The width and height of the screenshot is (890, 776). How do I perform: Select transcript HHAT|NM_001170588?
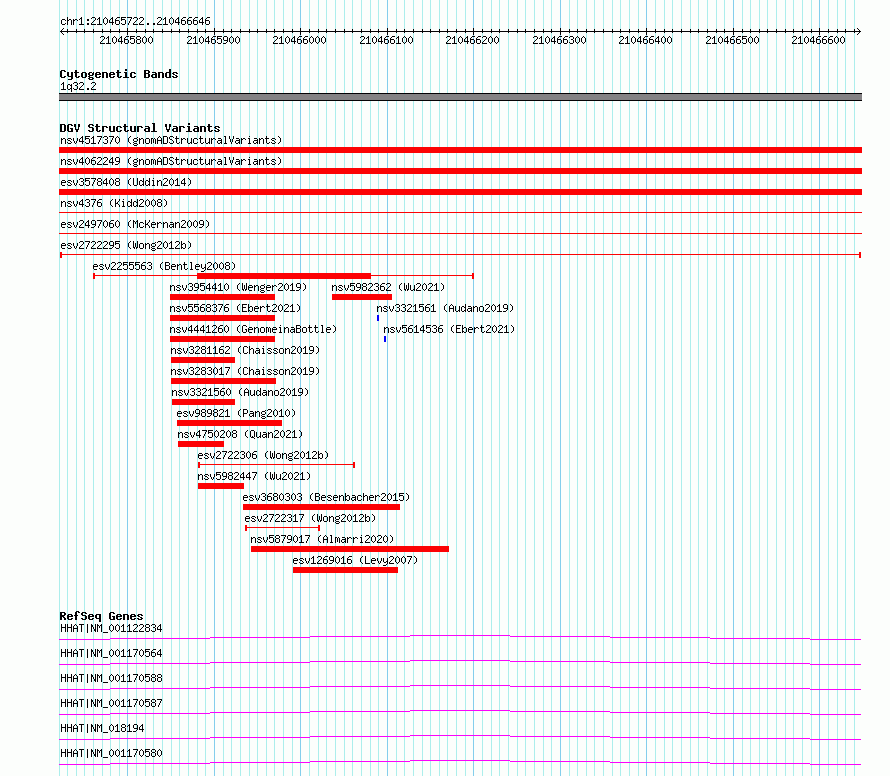111,678
